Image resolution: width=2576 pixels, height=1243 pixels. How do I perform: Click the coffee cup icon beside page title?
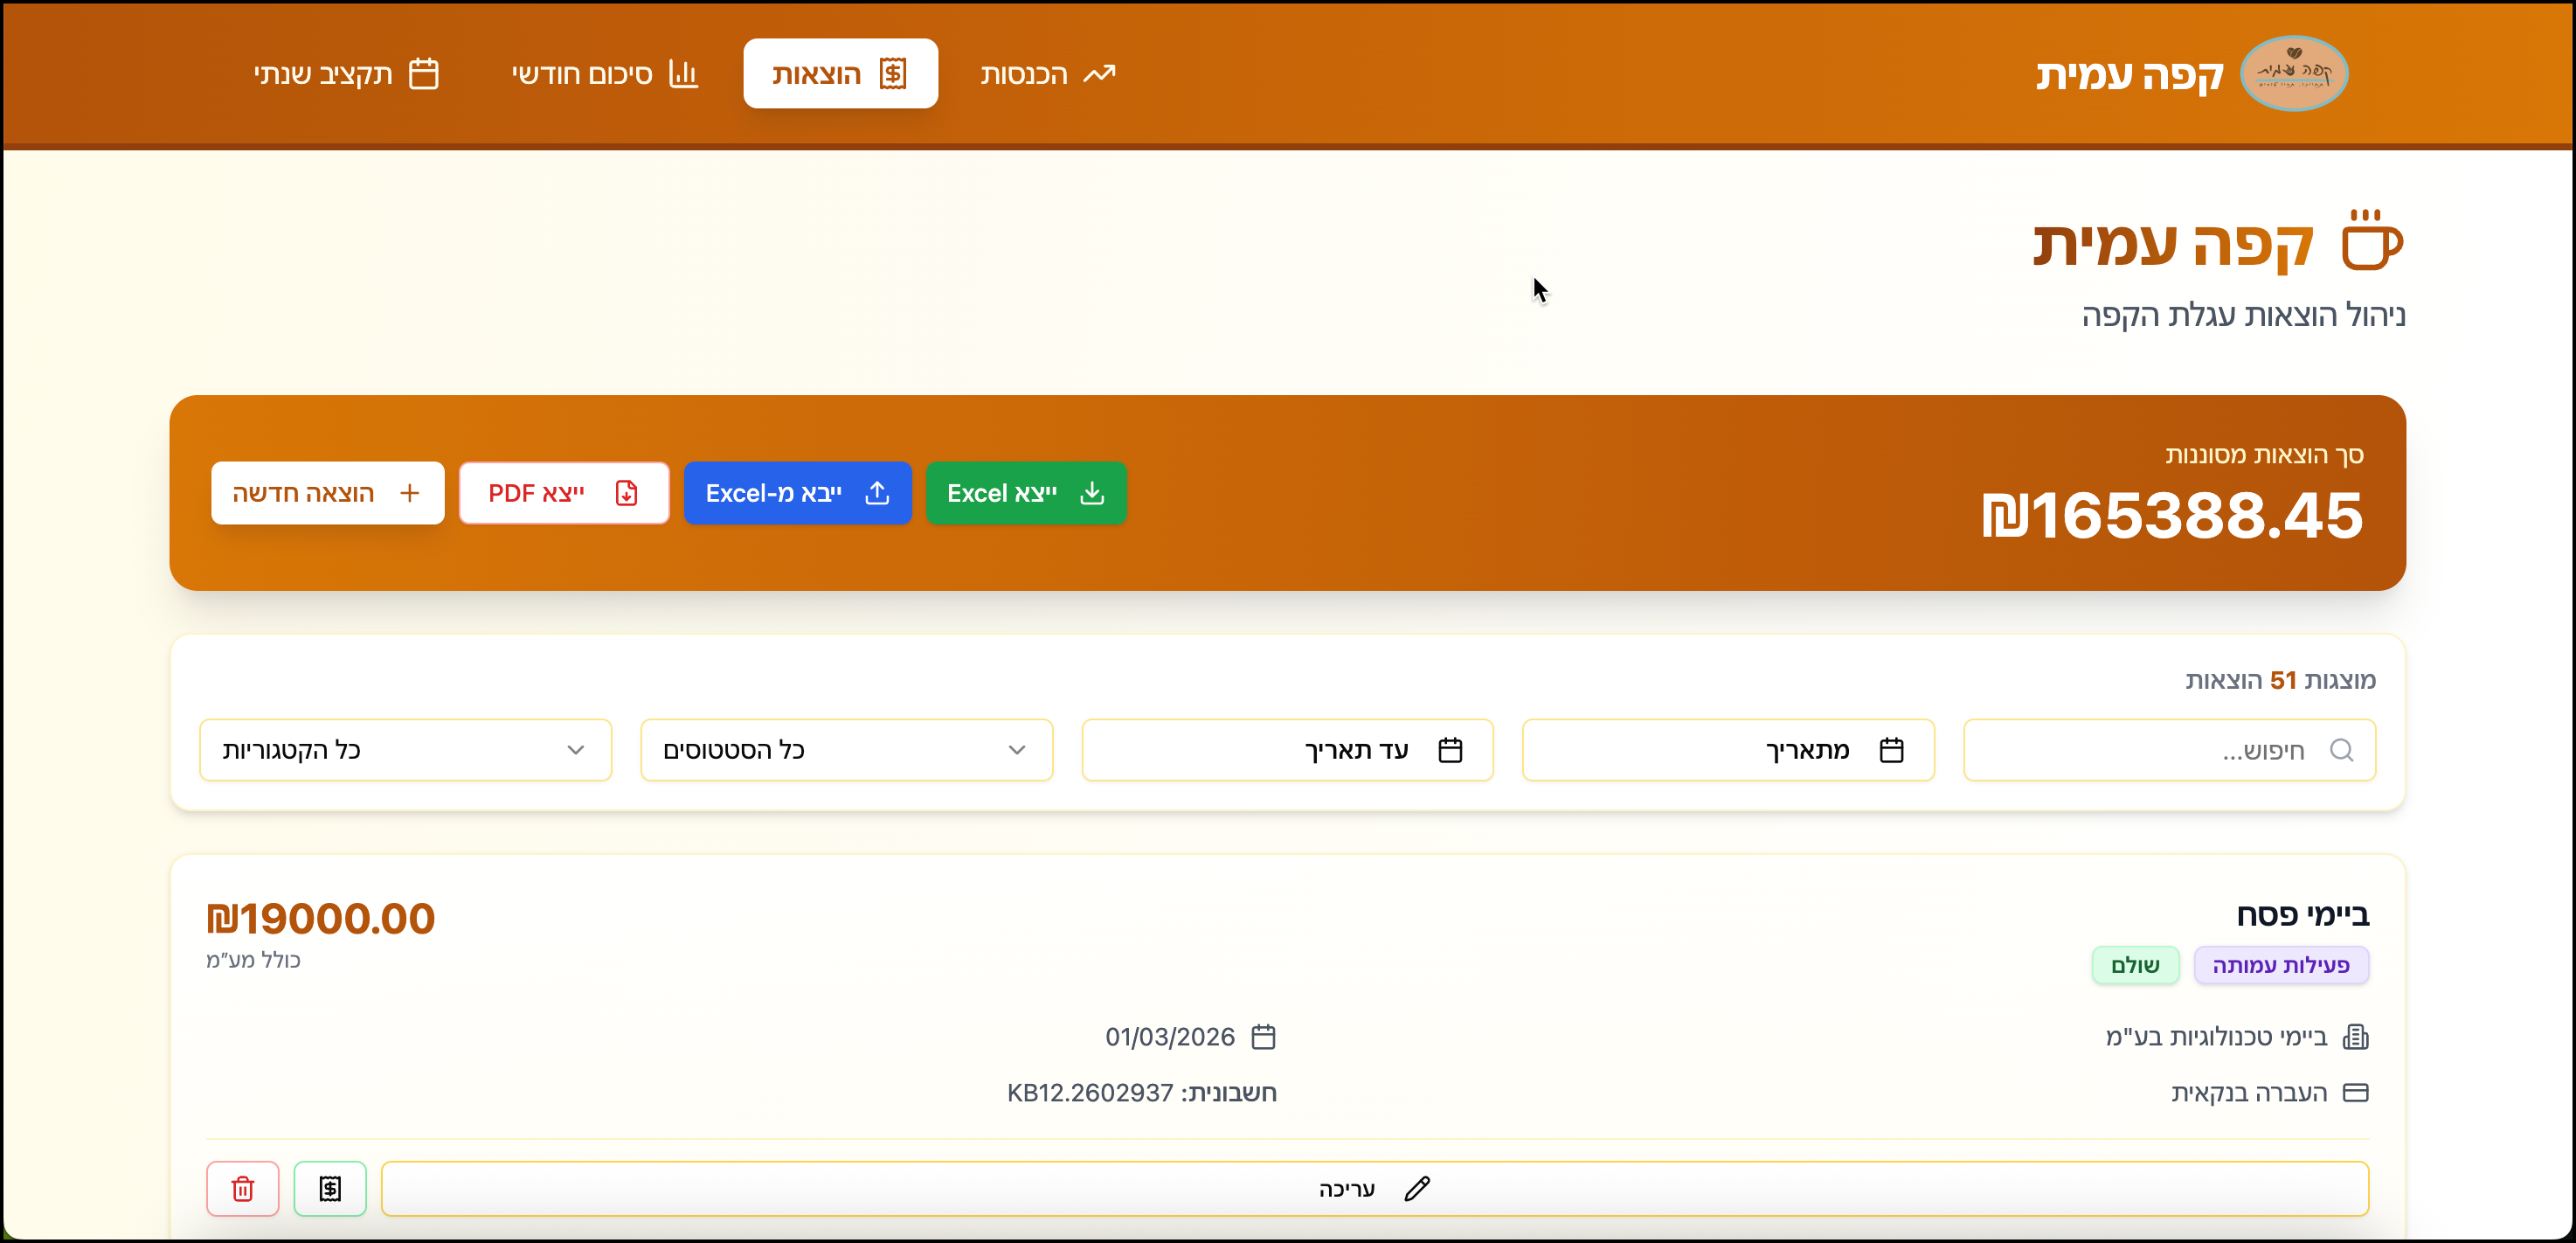coord(2372,241)
